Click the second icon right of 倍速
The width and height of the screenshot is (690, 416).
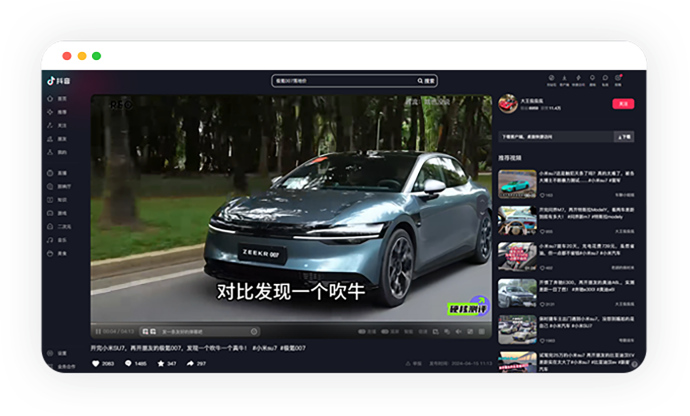pyautogui.click(x=447, y=331)
